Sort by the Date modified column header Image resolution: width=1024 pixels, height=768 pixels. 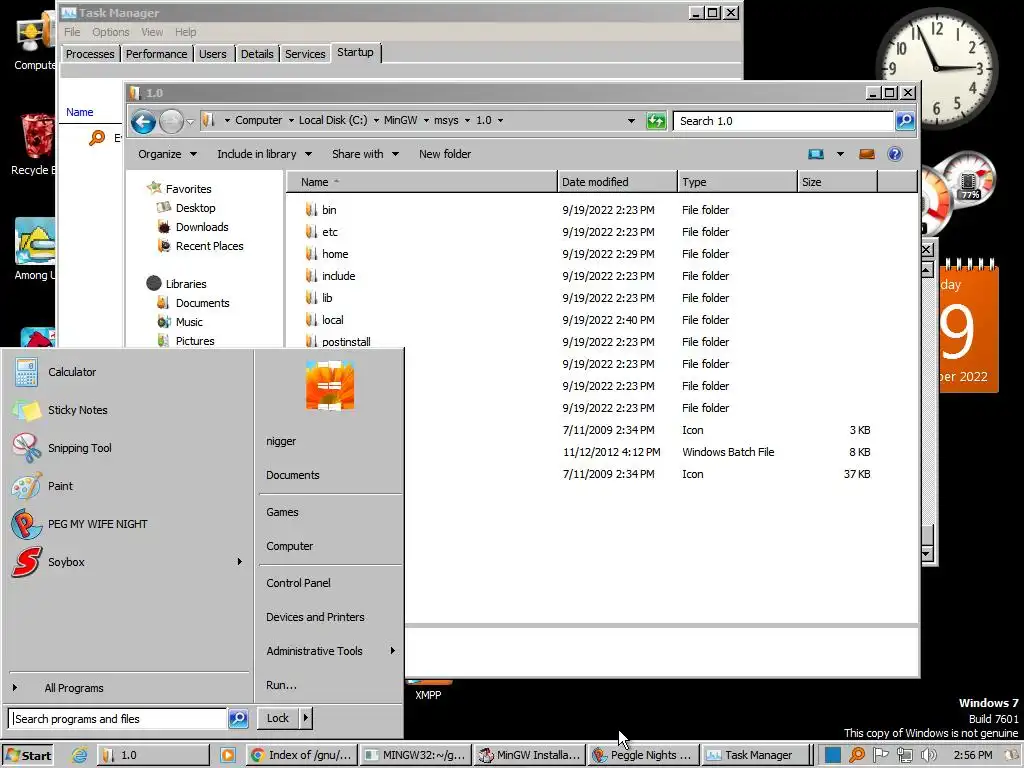click(x=617, y=182)
